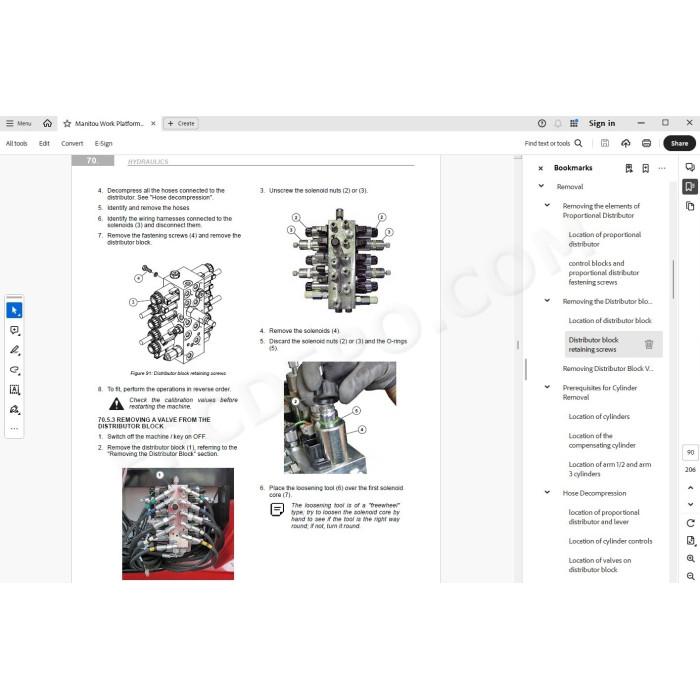Open All tools menu

(17, 143)
